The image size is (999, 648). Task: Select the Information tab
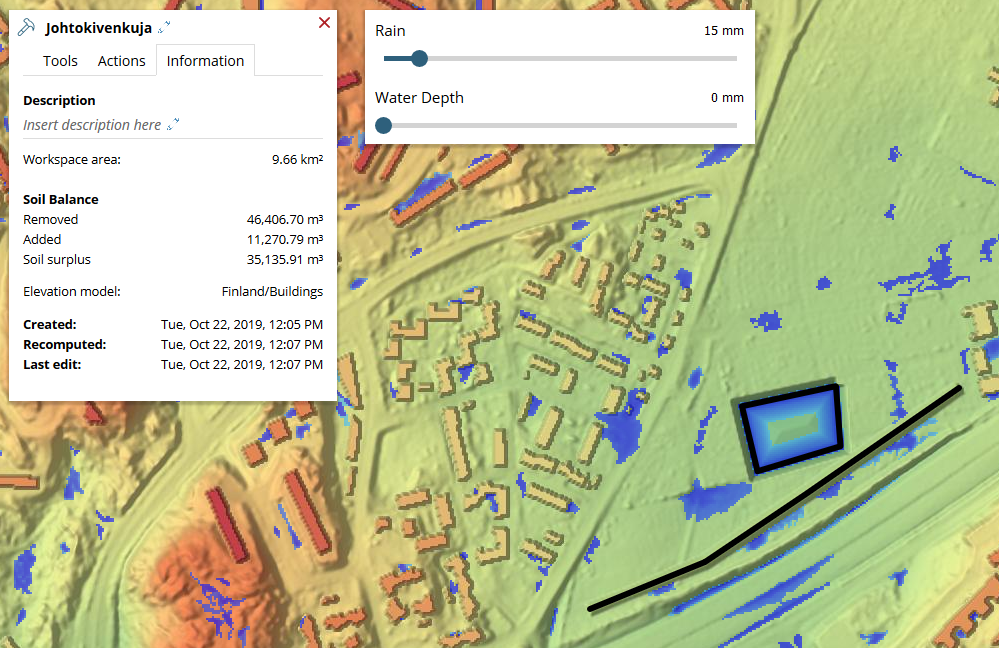[205, 61]
